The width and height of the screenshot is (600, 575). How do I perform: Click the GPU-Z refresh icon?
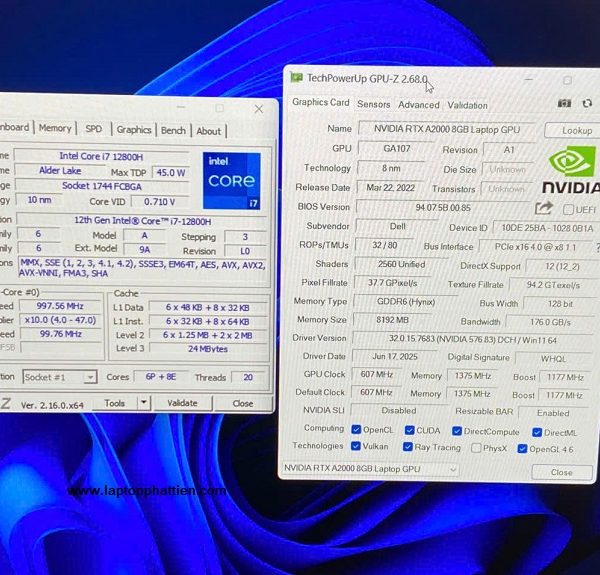587,103
